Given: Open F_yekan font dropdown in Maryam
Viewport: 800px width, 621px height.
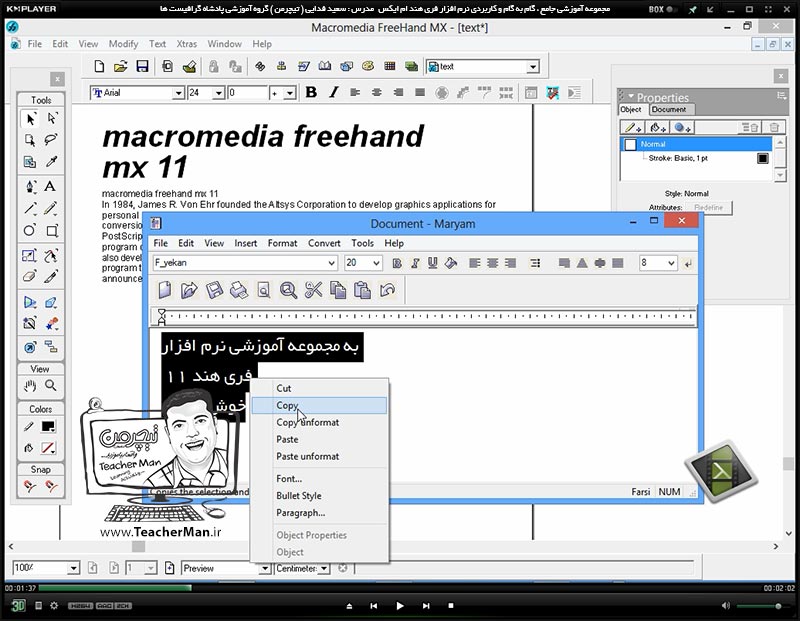Looking at the screenshot, I should pos(332,263).
